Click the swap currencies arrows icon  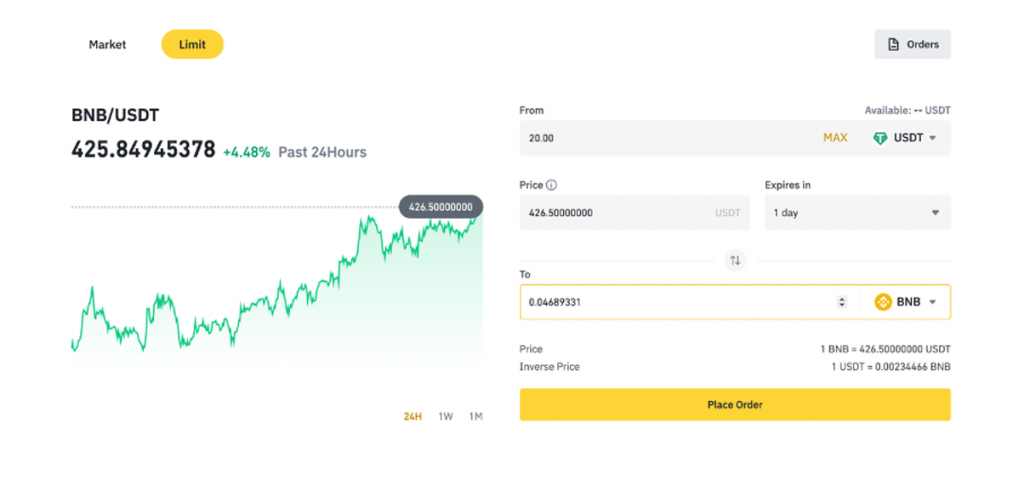coord(735,260)
